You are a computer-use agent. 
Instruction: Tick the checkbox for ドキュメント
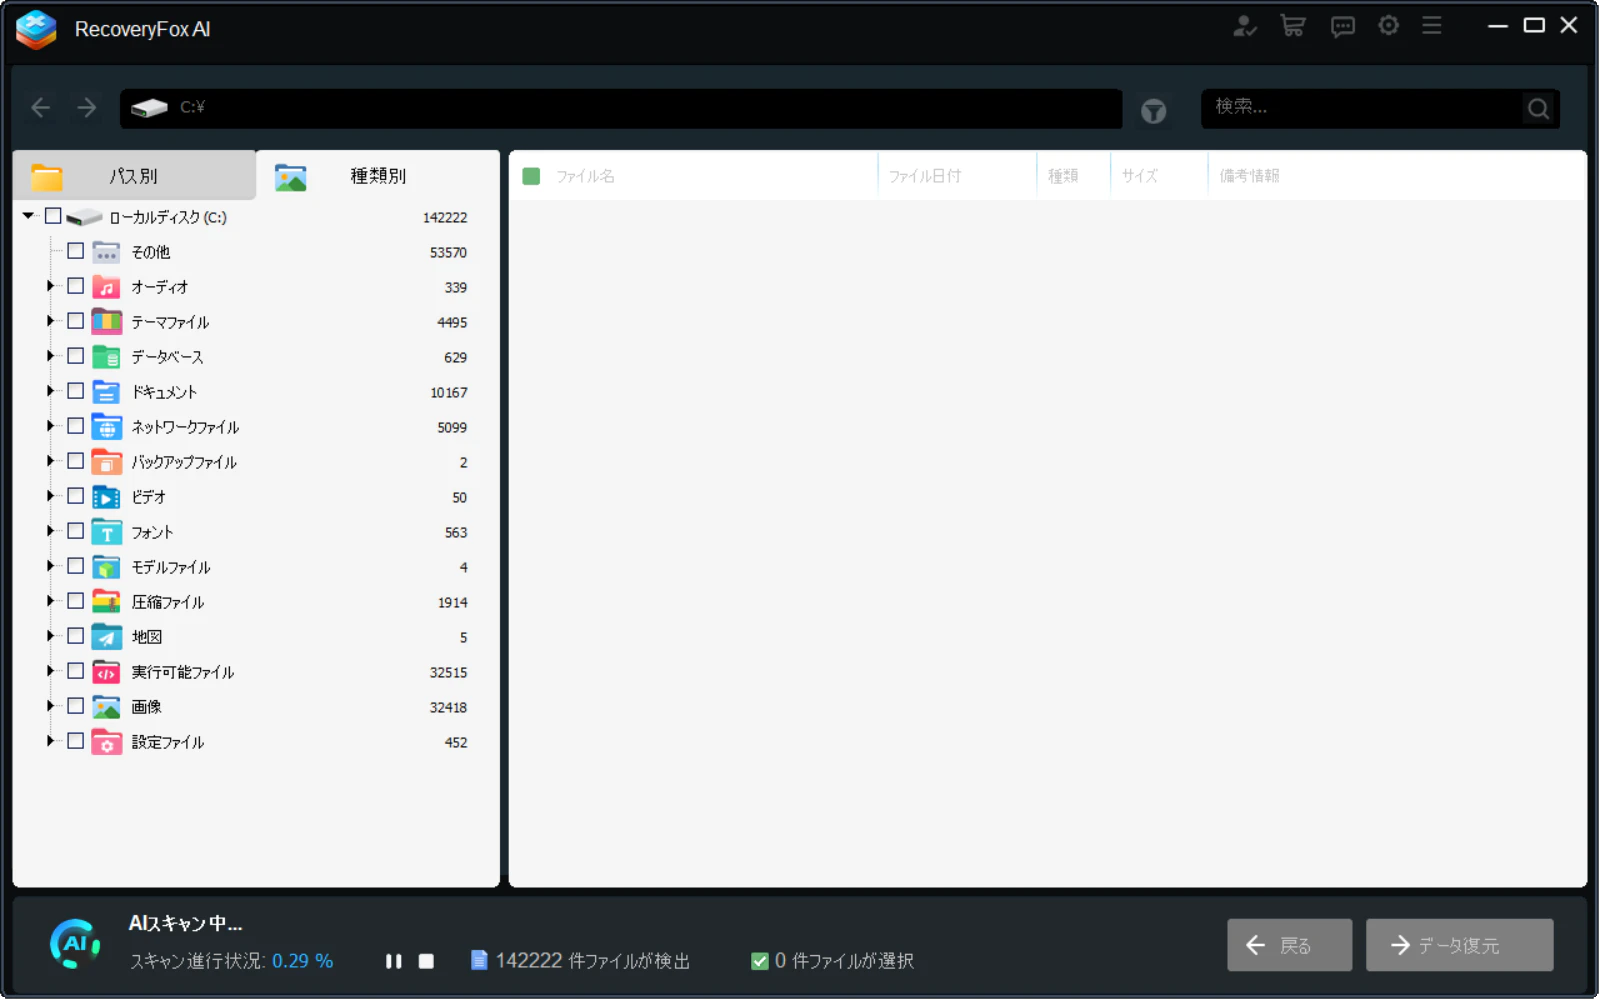pos(76,392)
